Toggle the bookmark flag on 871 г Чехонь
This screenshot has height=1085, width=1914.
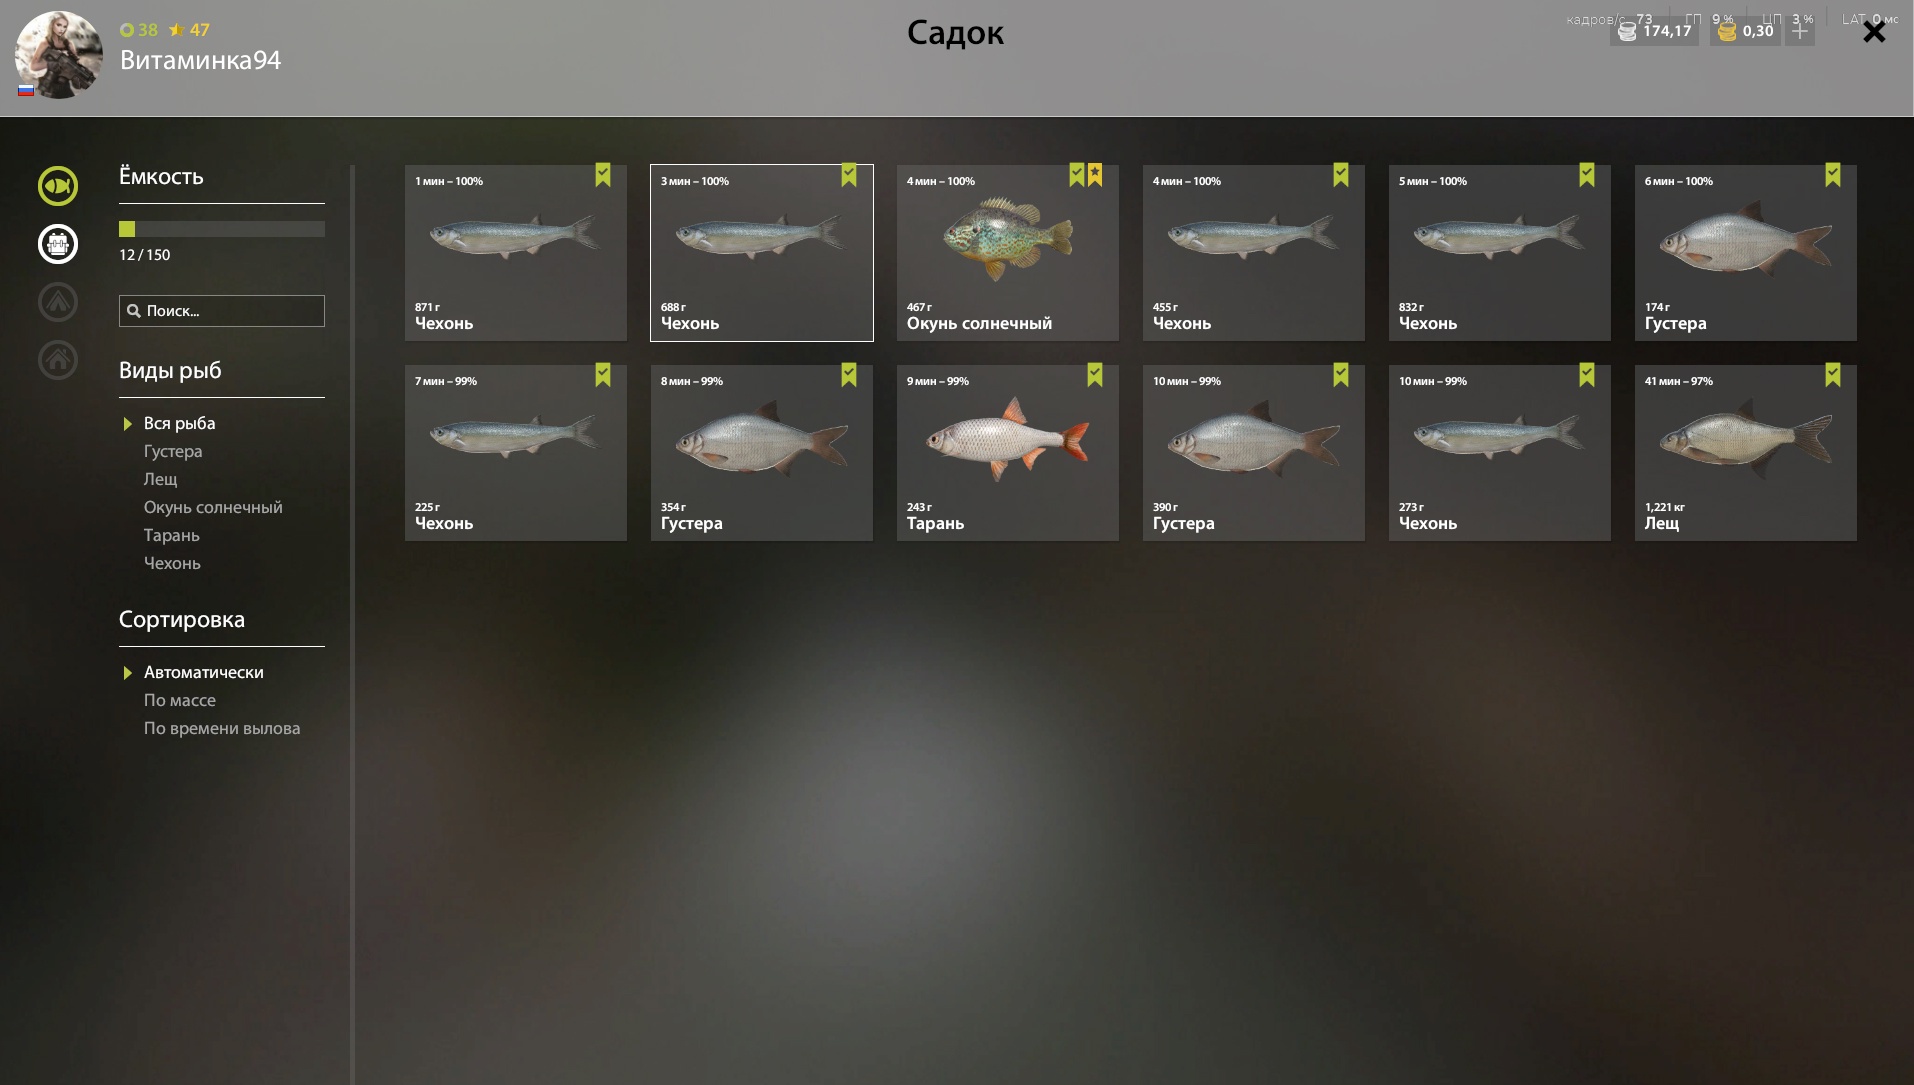pyautogui.click(x=603, y=175)
